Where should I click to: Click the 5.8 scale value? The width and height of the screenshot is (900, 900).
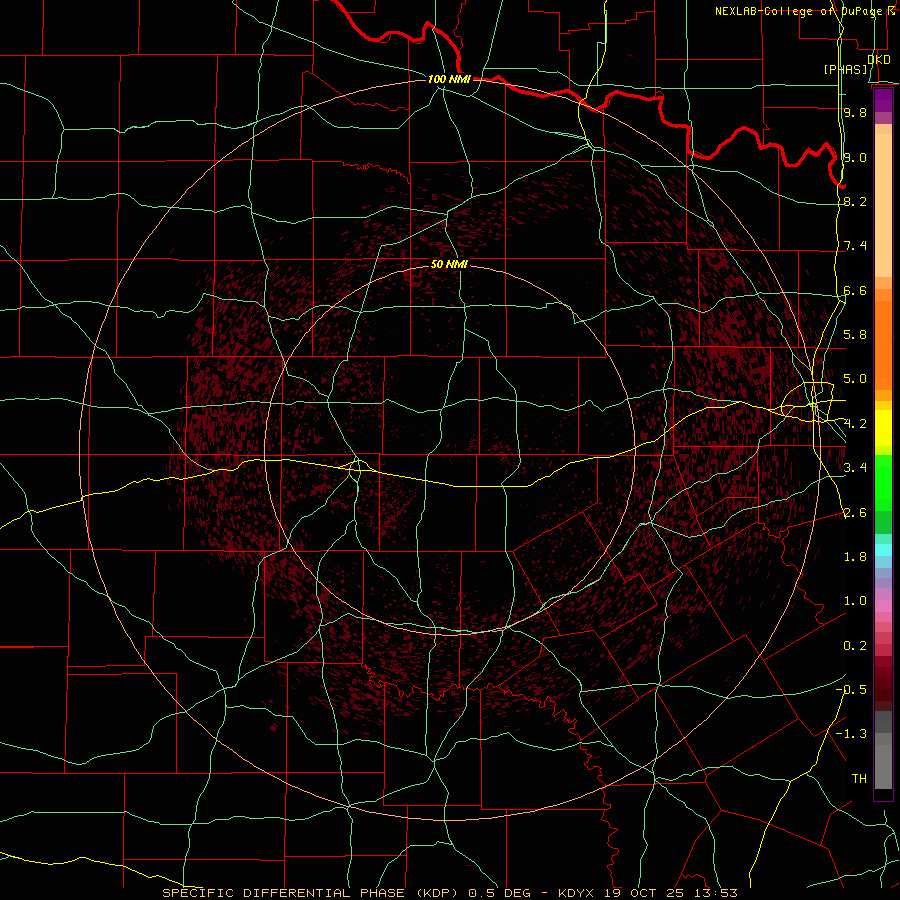tap(855, 334)
